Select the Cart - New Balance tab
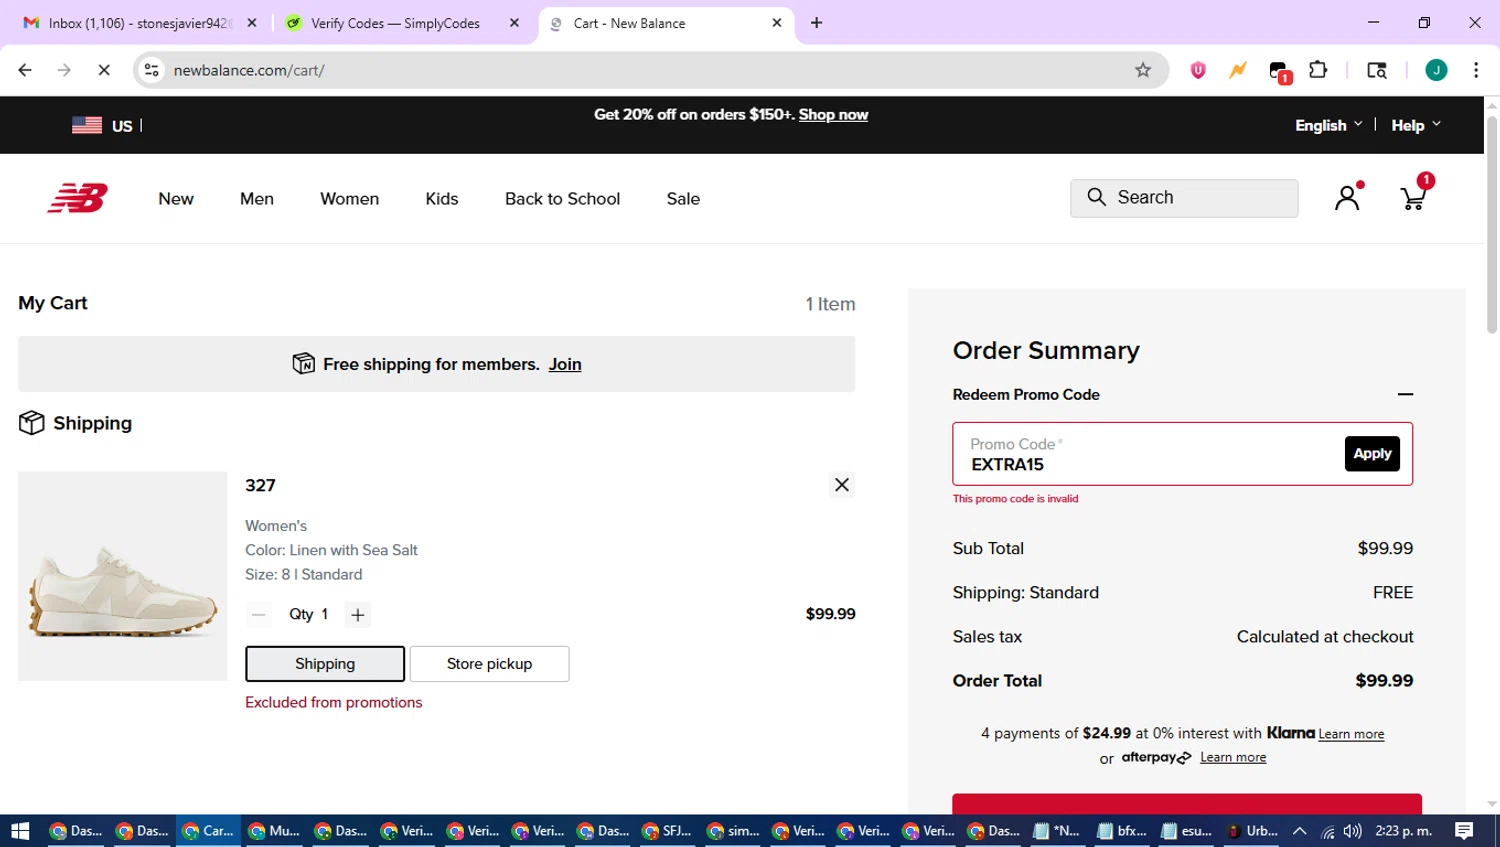The image size is (1500, 847). pyautogui.click(x=666, y=23)
